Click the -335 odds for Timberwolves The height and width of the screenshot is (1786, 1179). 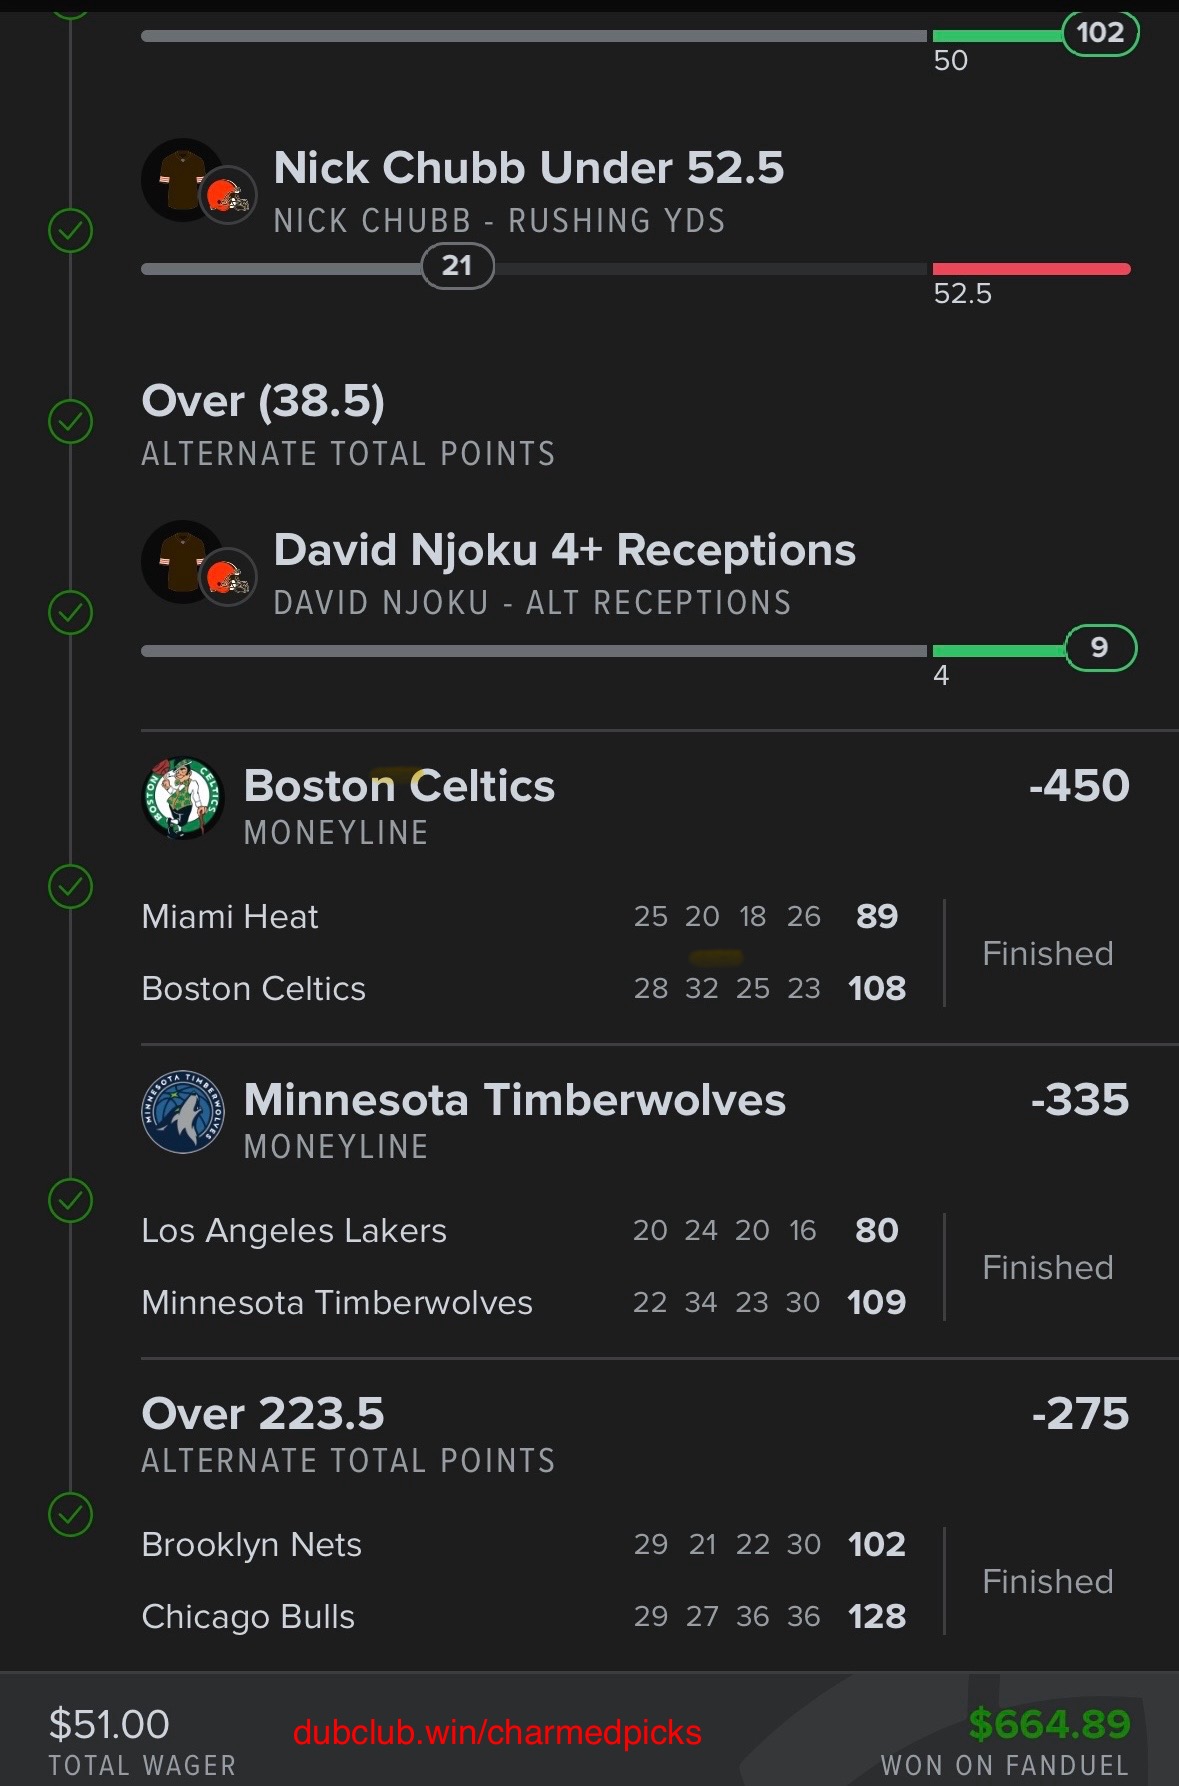pos(1080,1100)
